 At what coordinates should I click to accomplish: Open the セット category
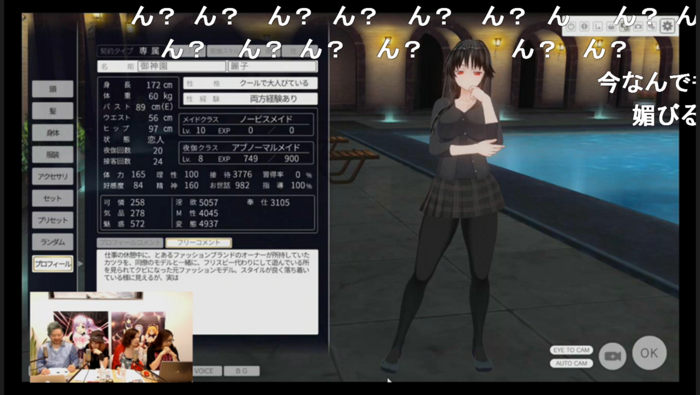pos(53,198)
